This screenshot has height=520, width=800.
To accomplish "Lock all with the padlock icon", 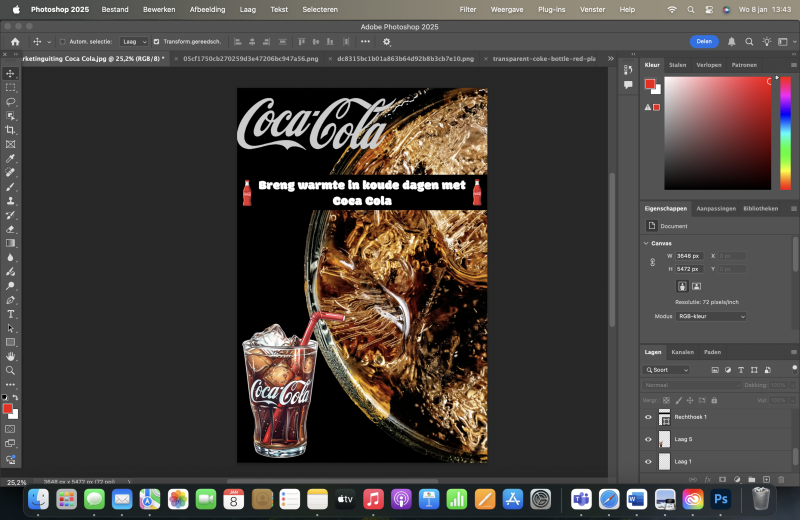I will [714, 400].
